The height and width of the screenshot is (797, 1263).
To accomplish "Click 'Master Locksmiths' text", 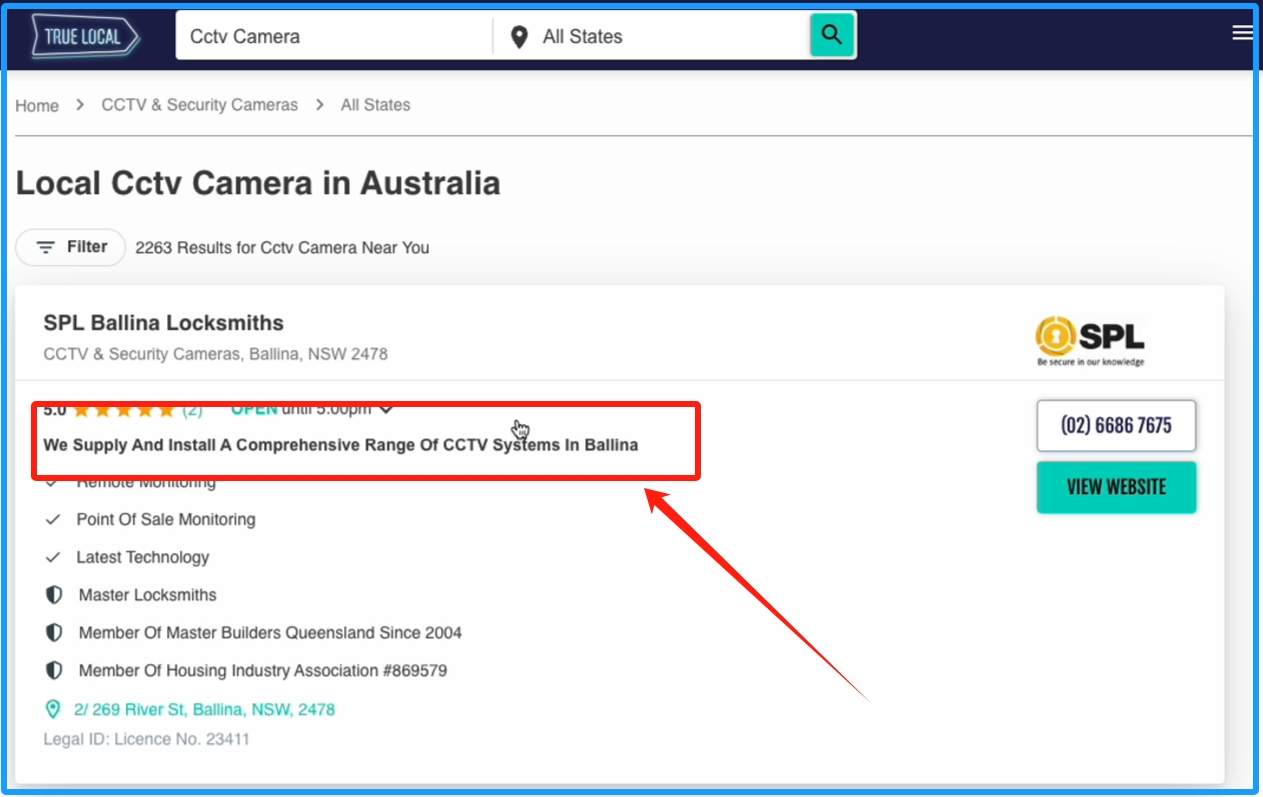I will click(x=148, y=595).
